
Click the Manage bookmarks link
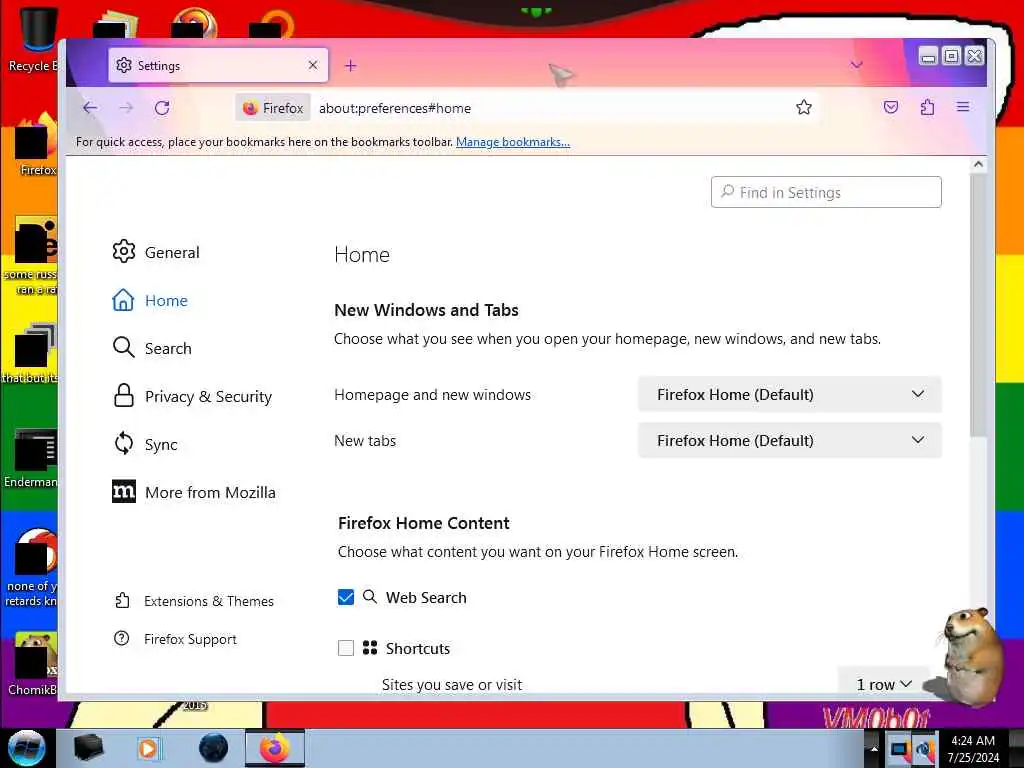pyautogui.click(x=513, y=142)
